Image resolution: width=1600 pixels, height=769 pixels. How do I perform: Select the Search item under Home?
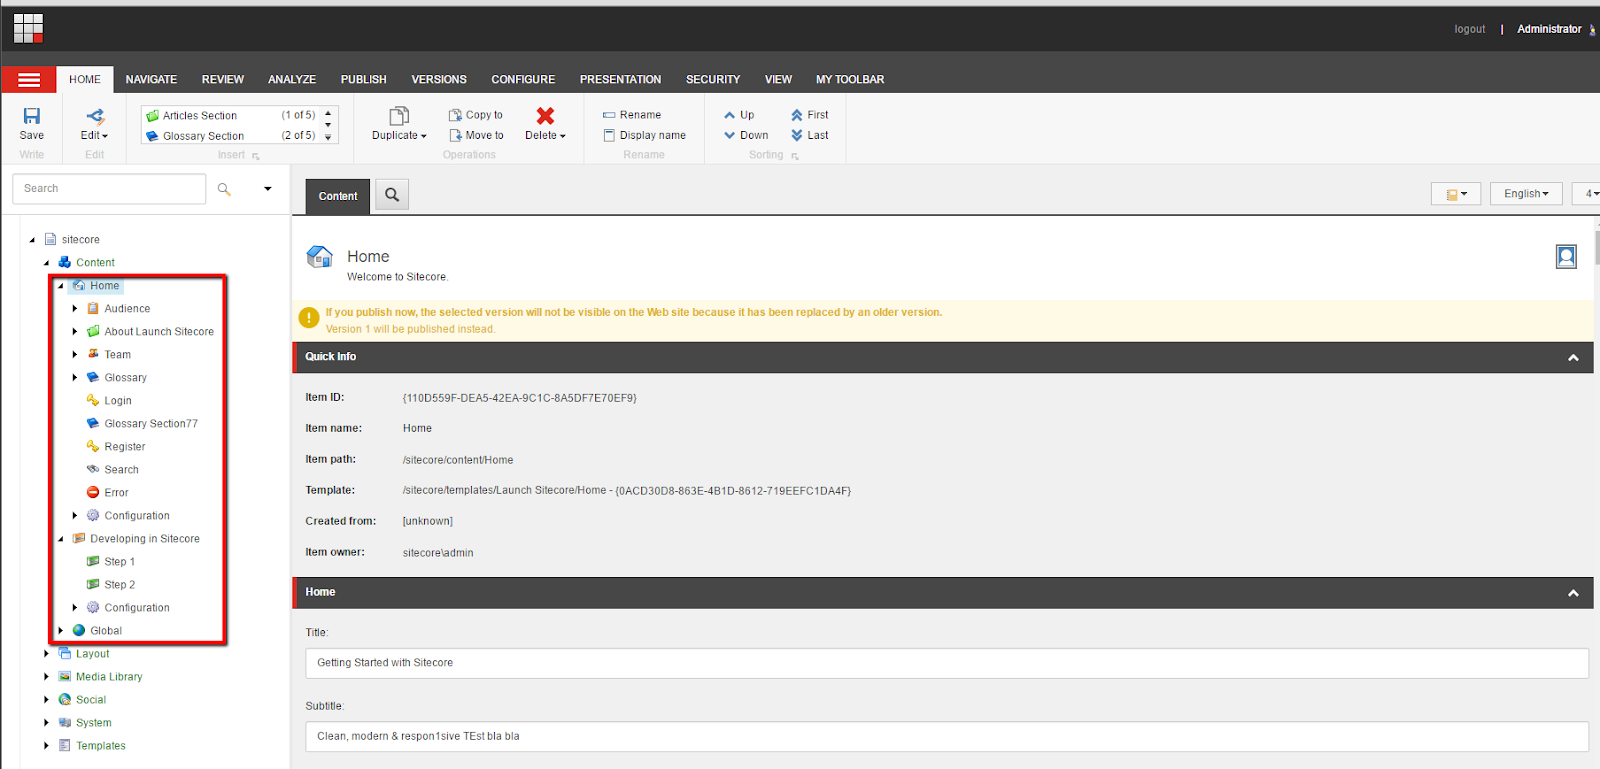(122, 470)
